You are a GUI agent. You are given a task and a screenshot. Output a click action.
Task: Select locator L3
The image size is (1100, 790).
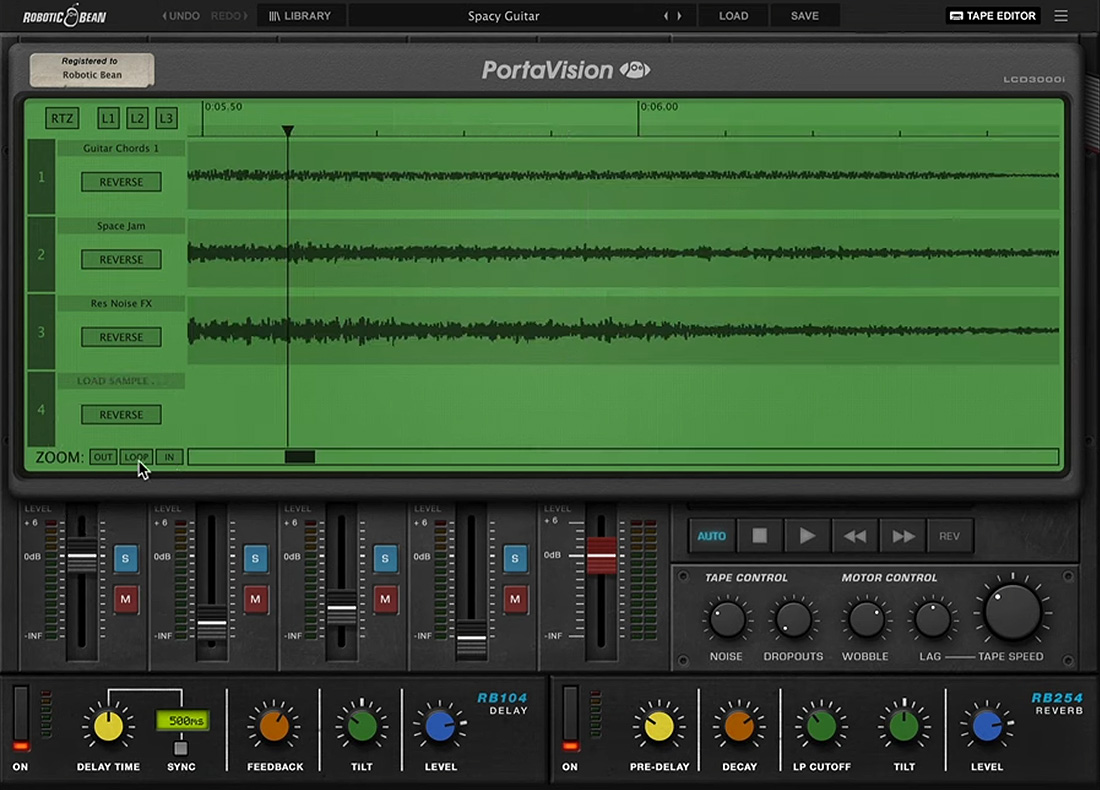tap(166, 119)
